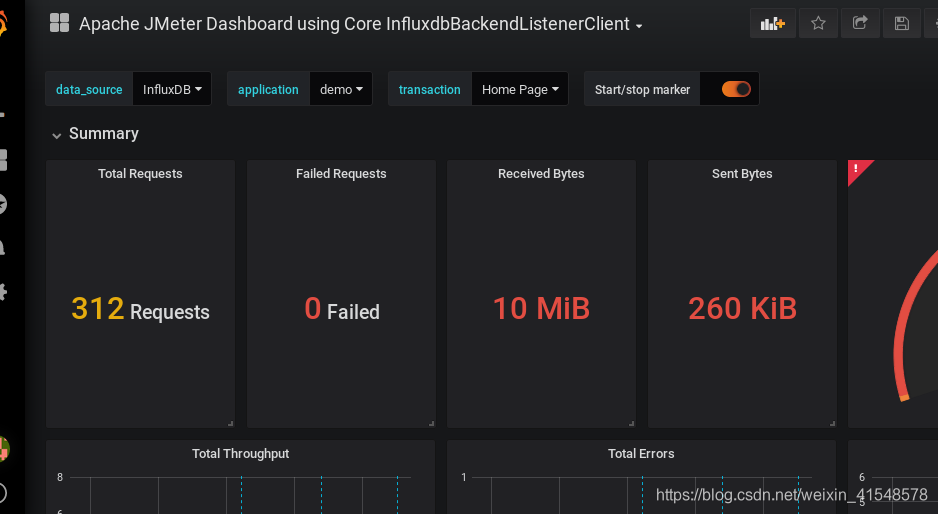Click the Share dashboard icon
This screenshot has width=938, height=514.
pos(860,23)
